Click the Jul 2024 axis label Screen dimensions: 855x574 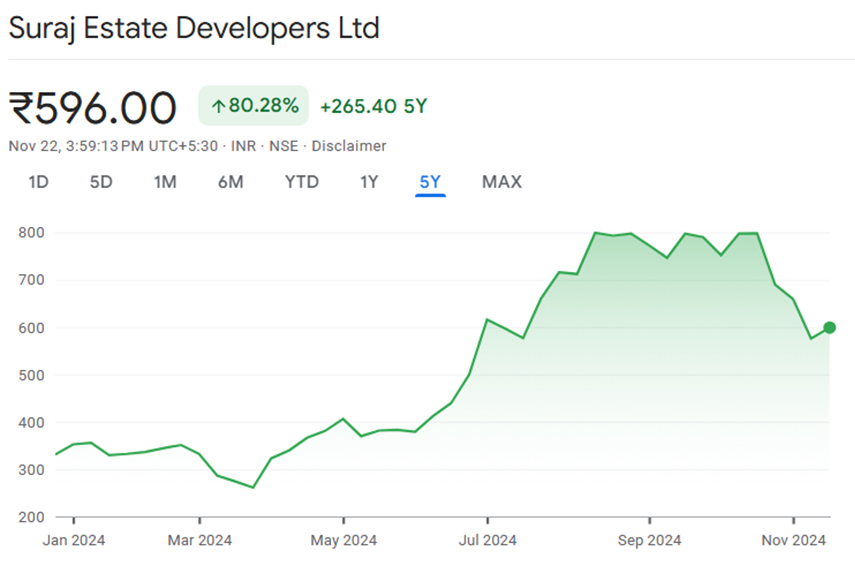(487, 540)
